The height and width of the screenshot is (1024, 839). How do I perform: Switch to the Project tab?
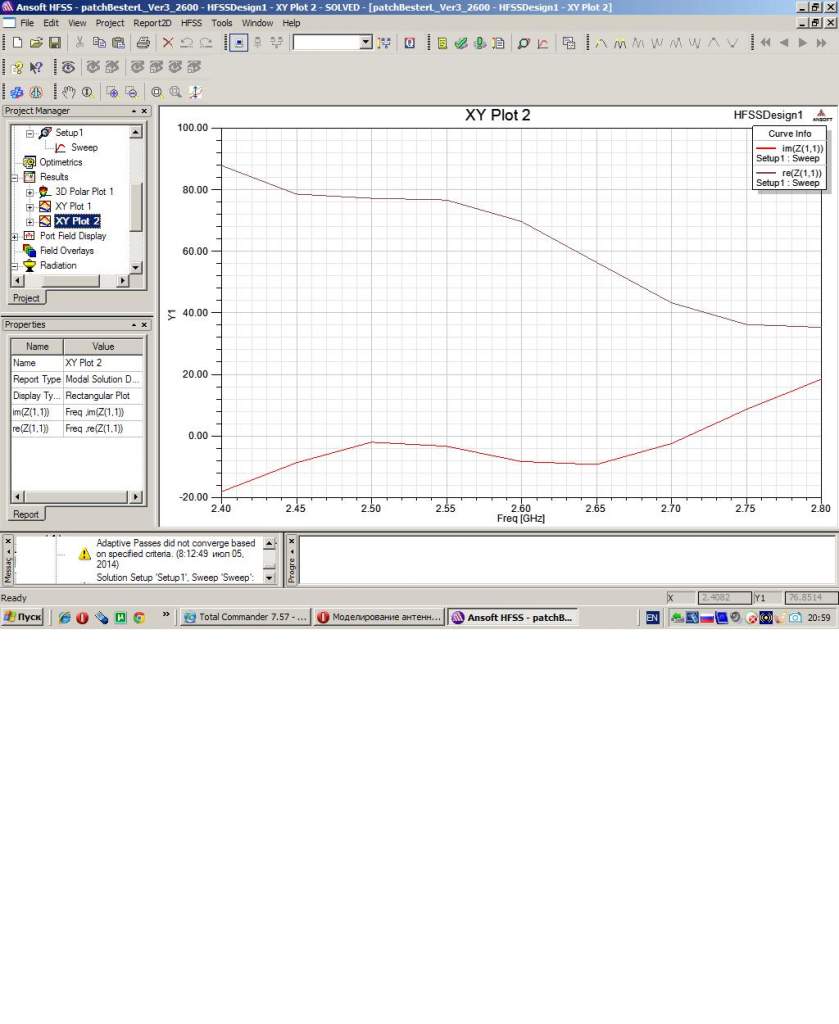click(x=27, y=298)
